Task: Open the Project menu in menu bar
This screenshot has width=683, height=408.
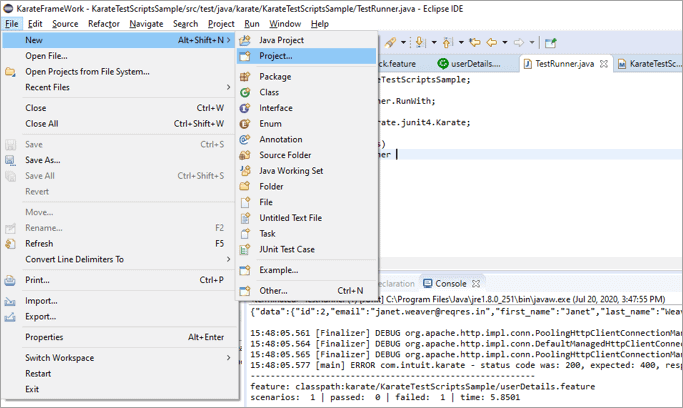Action: [221, 24]
